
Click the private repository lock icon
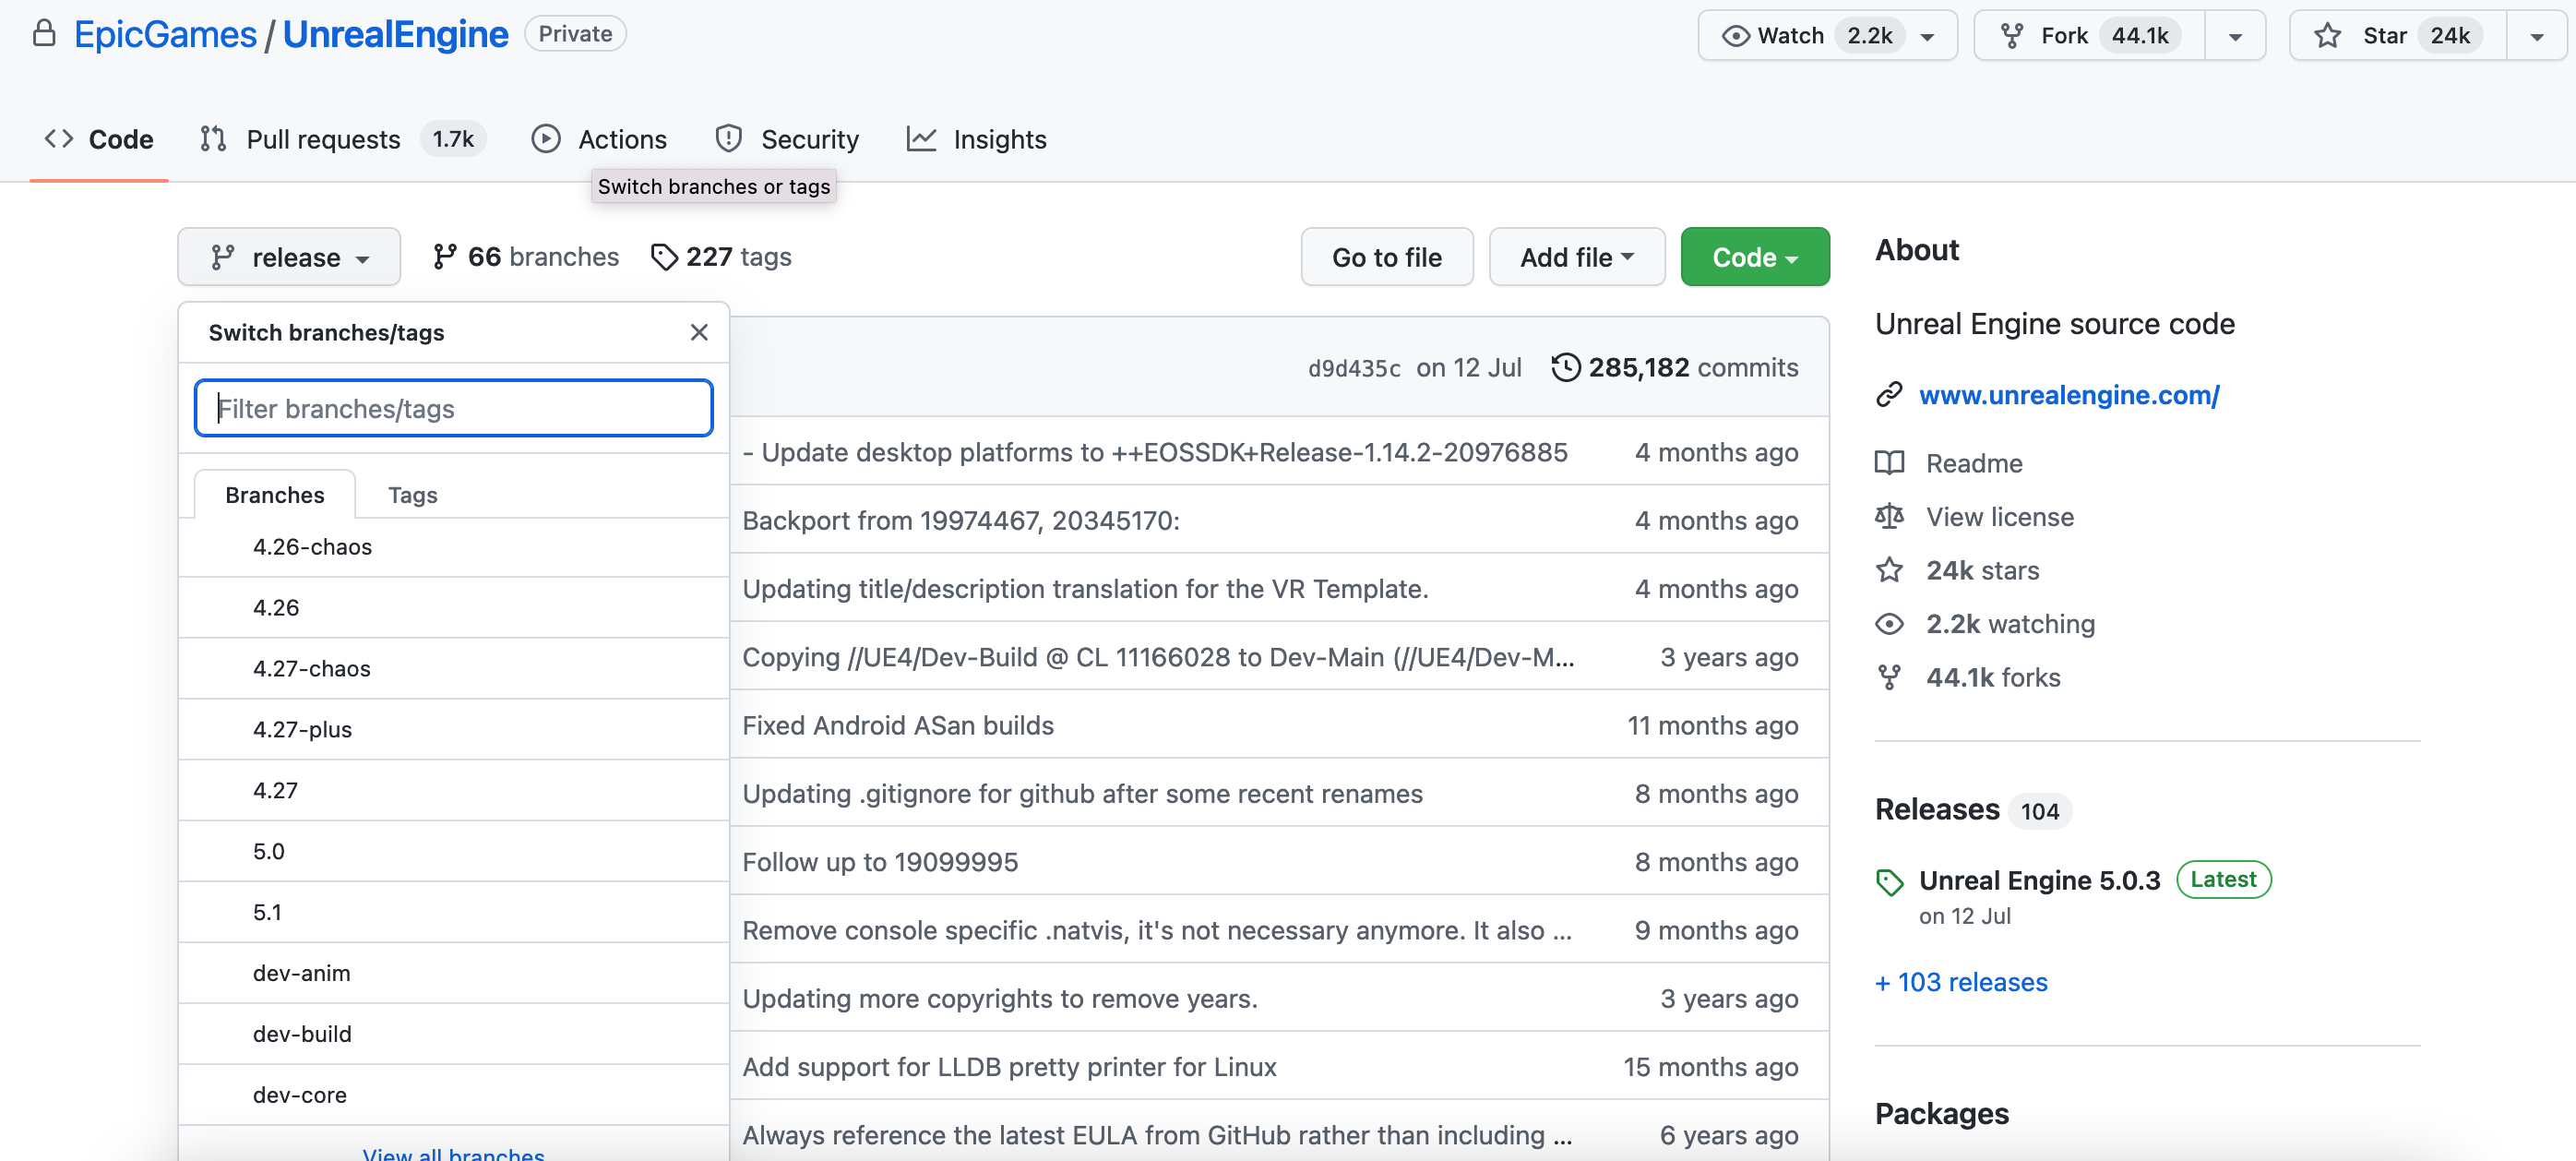click(43, 34)
